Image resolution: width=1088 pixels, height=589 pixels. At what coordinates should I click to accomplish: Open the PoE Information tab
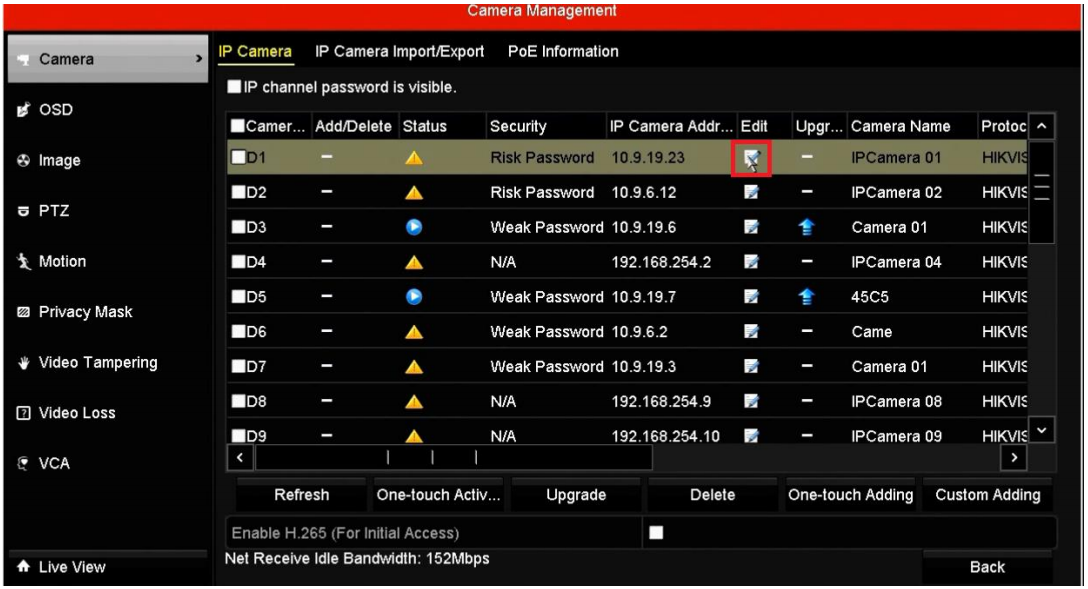pos(563,51)
